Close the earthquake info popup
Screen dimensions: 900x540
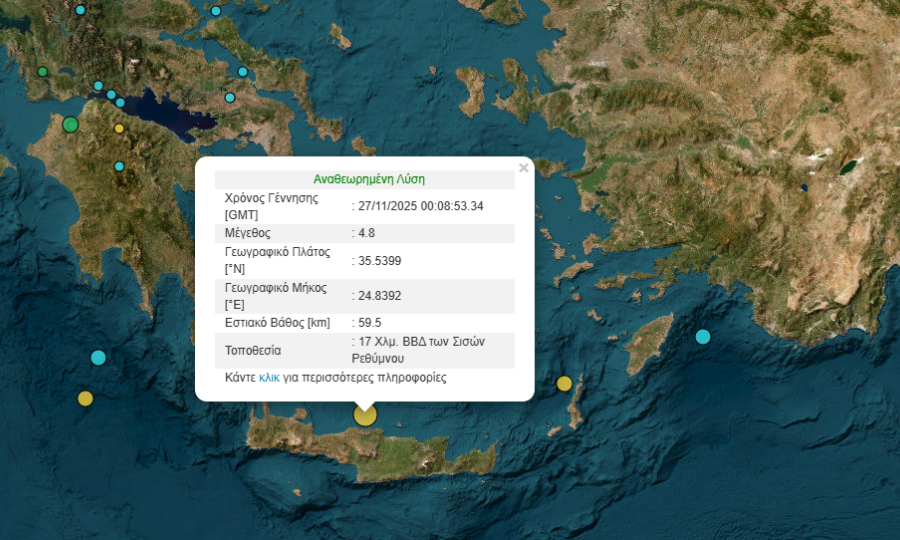(523, 169)
